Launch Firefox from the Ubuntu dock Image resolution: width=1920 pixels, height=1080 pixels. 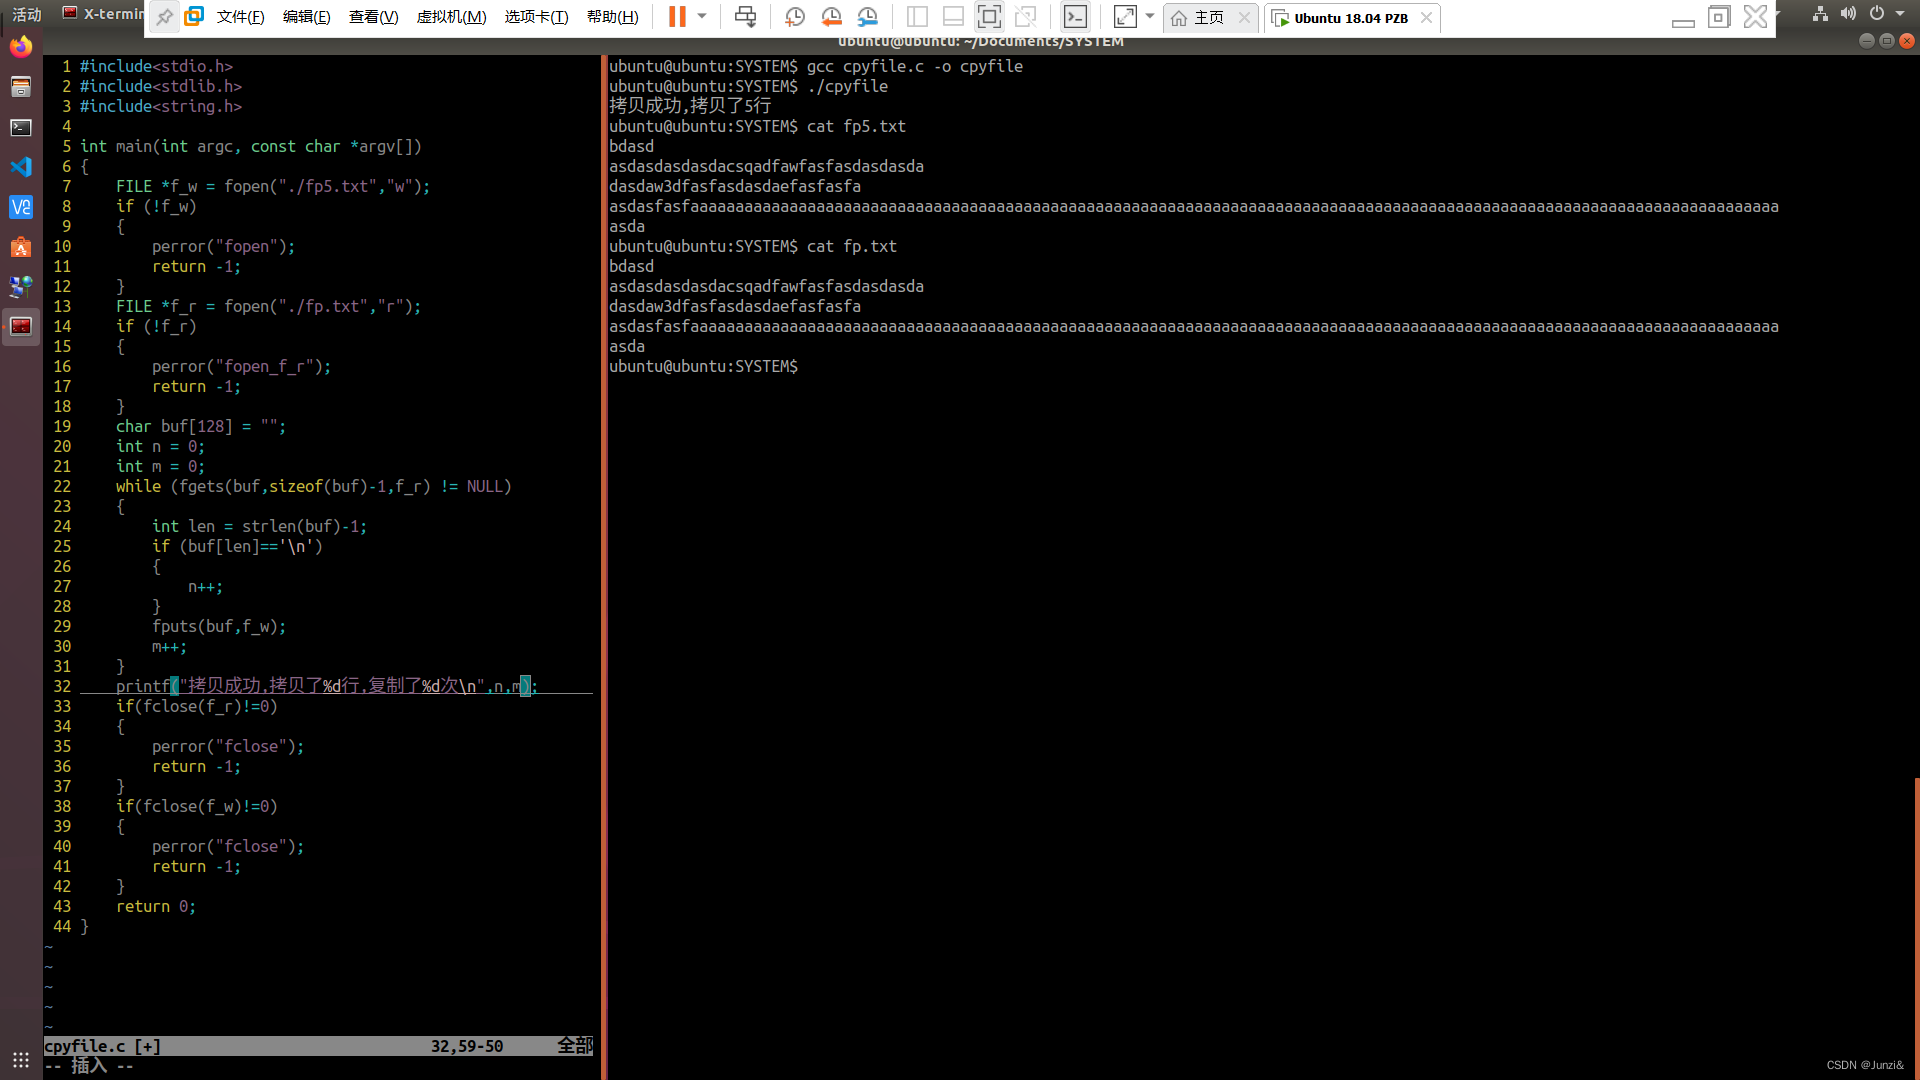tap(21, 47)
